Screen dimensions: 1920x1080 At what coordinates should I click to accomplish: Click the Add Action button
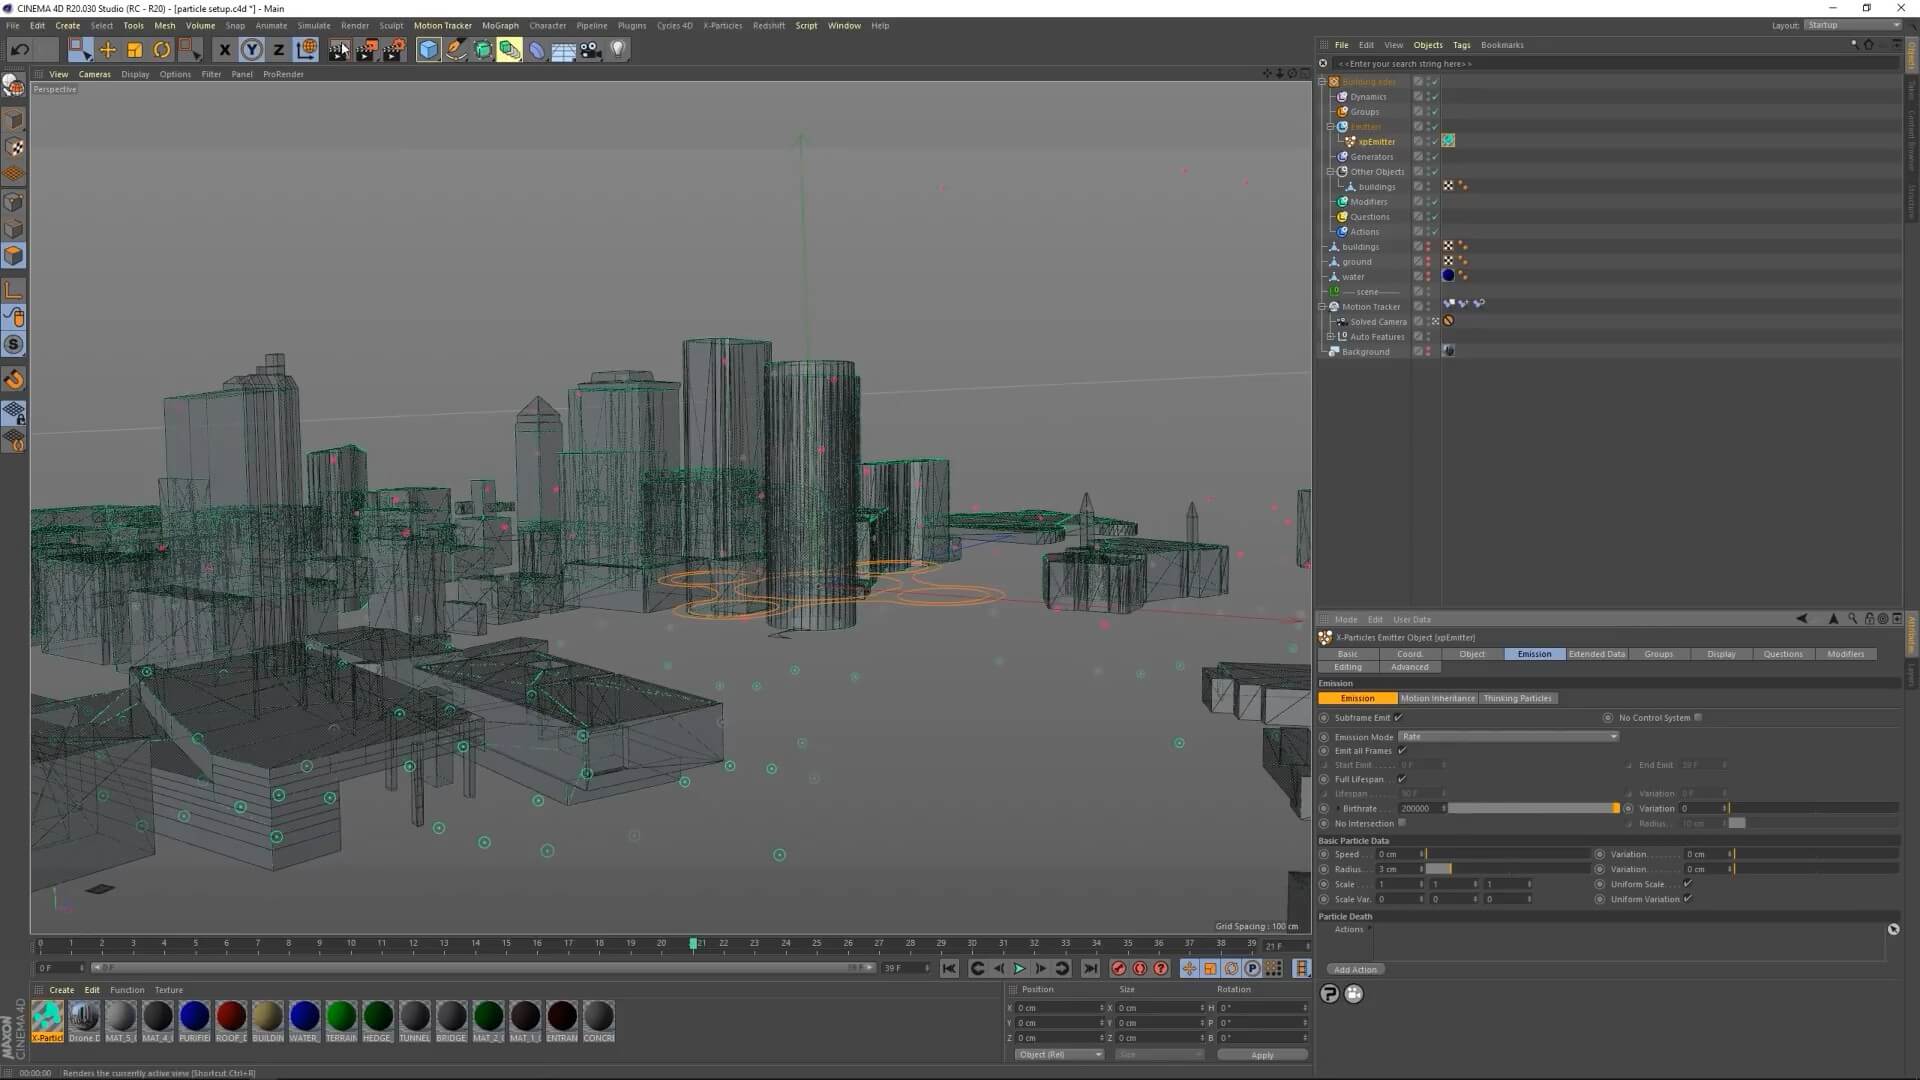[1355, 970]
